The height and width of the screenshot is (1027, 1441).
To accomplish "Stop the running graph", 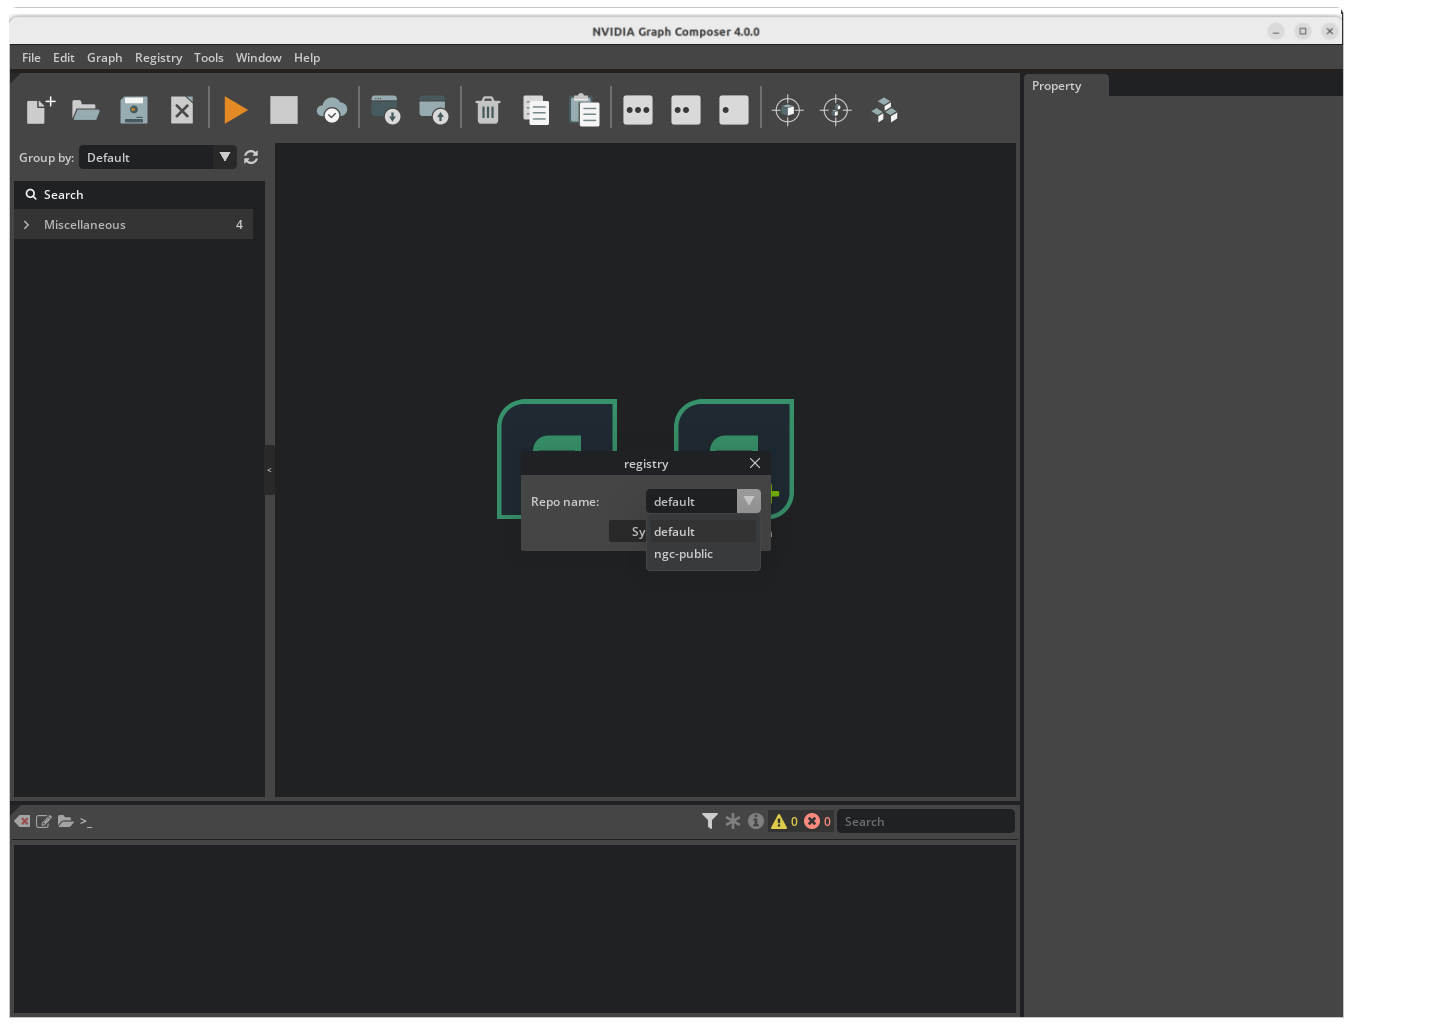I will pos(284,110).
